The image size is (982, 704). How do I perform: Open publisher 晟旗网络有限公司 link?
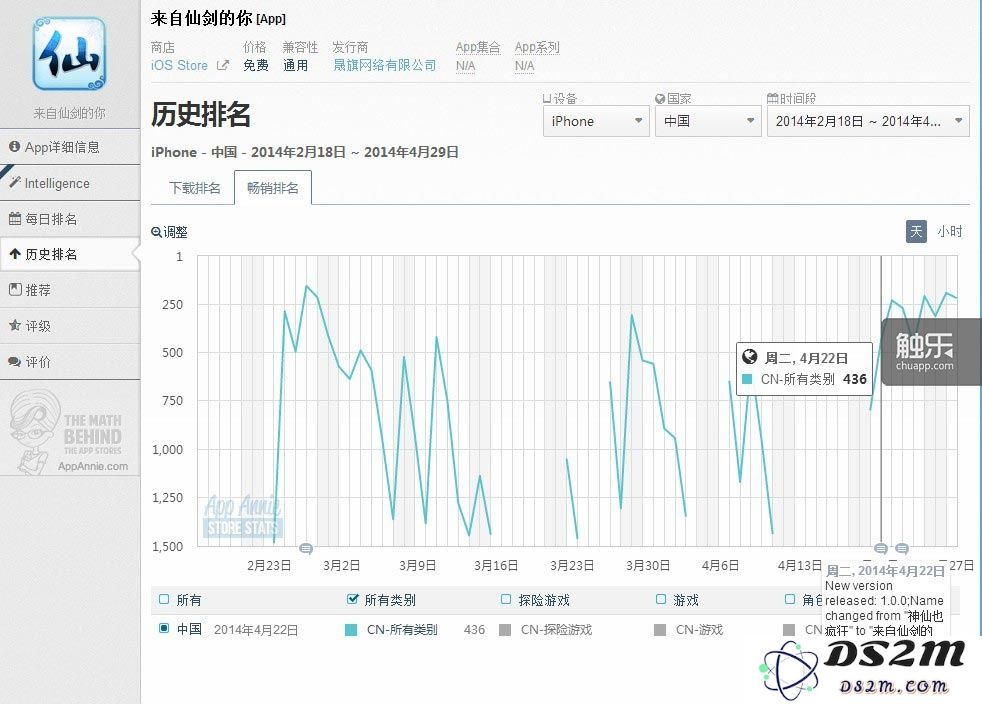pyautogui.click(x=385, y=65)
